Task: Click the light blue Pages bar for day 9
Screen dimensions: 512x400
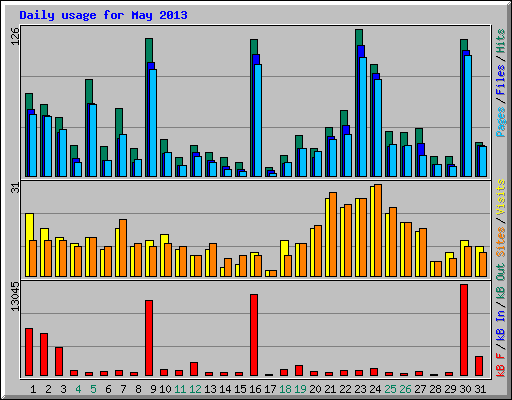Action: pyautogui.click(x=153, y=123)
